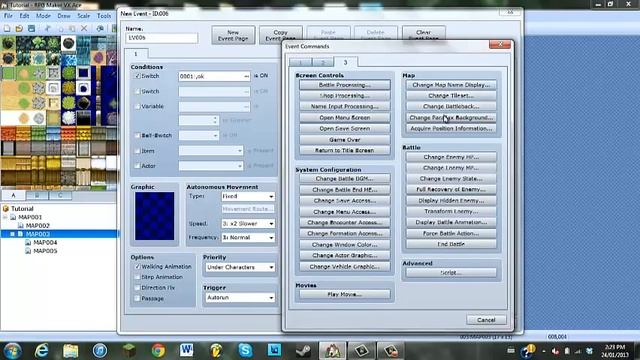Open the Draw menu
The image size is (640, 360).
click(x=64, y=16)
